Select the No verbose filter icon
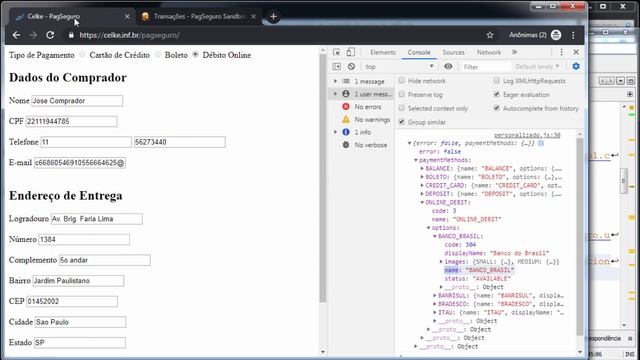 [346, 145]
